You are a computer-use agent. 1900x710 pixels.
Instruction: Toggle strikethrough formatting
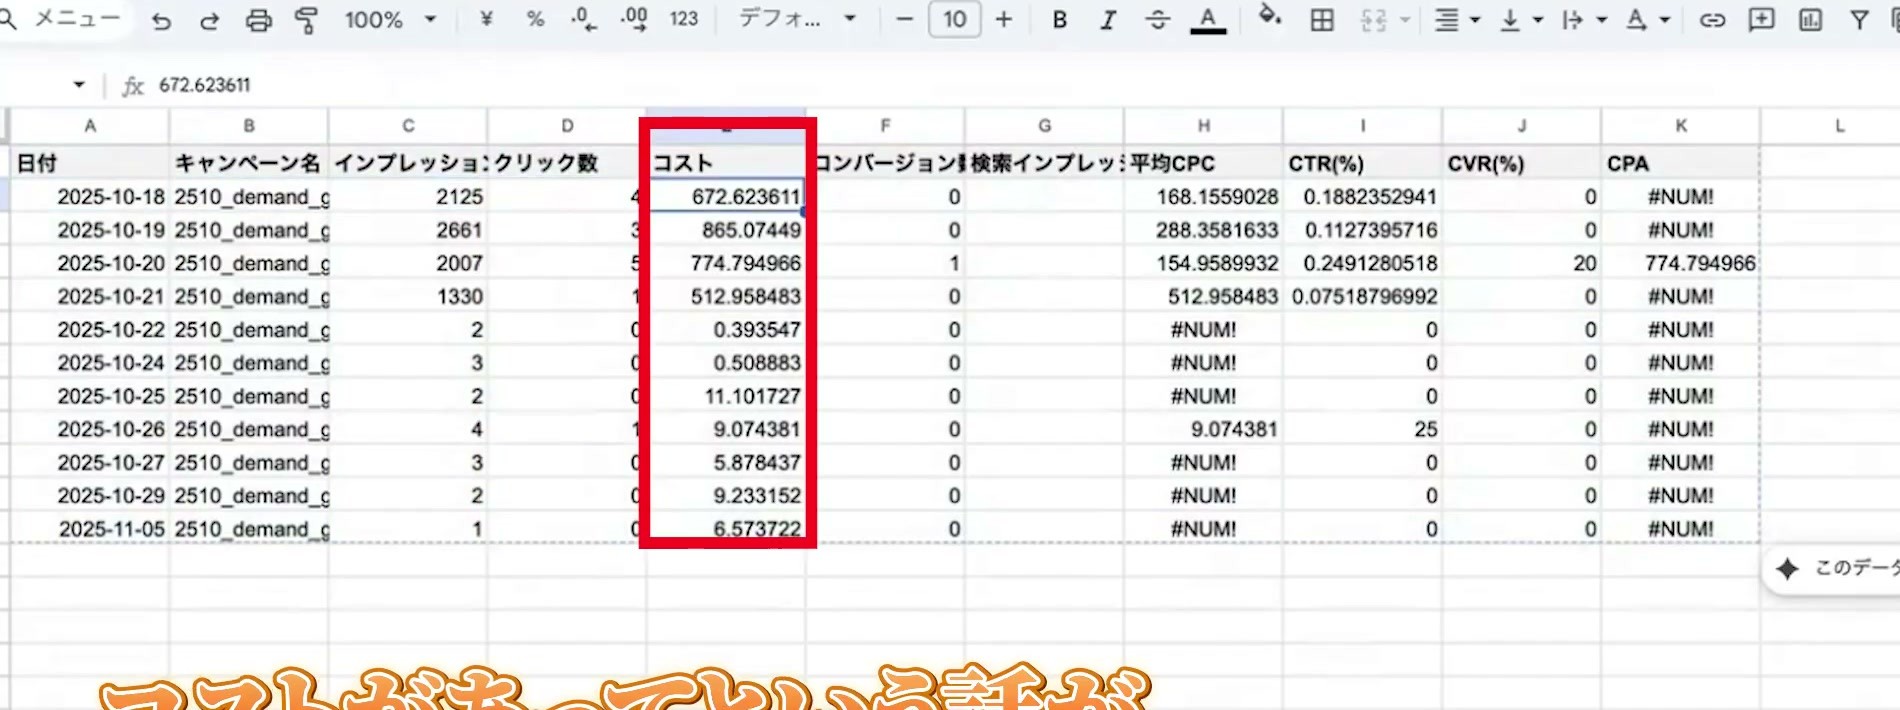point(1157,19)
